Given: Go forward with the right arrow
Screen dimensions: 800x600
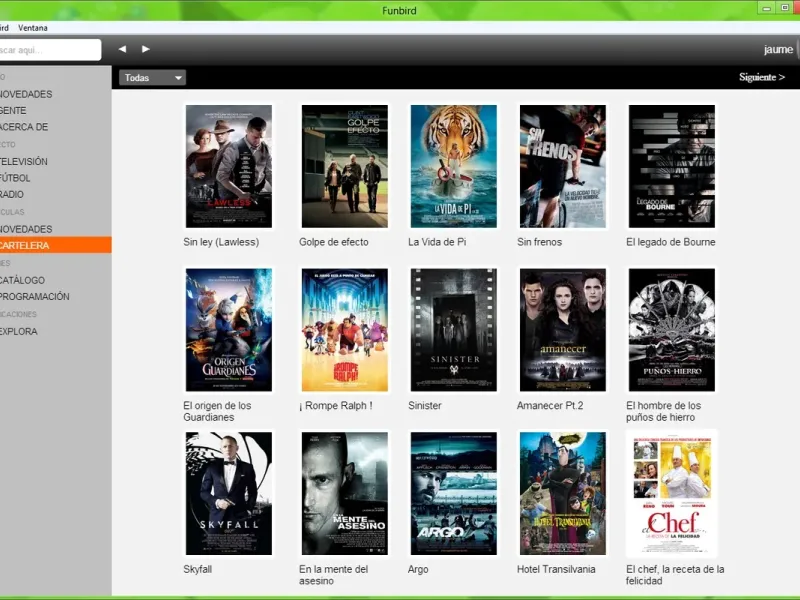Looking at the screenshot, I should coord(145,49).
